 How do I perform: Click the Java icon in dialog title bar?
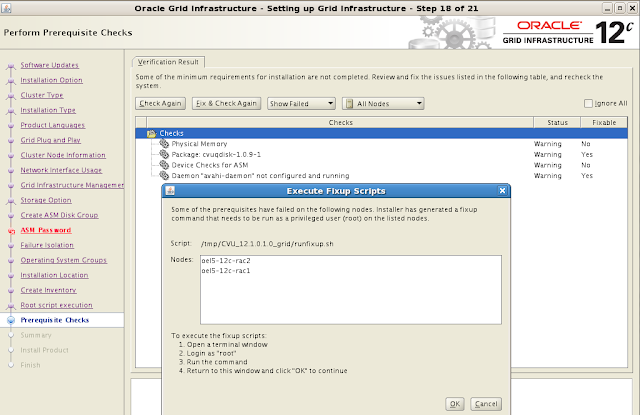170,191
